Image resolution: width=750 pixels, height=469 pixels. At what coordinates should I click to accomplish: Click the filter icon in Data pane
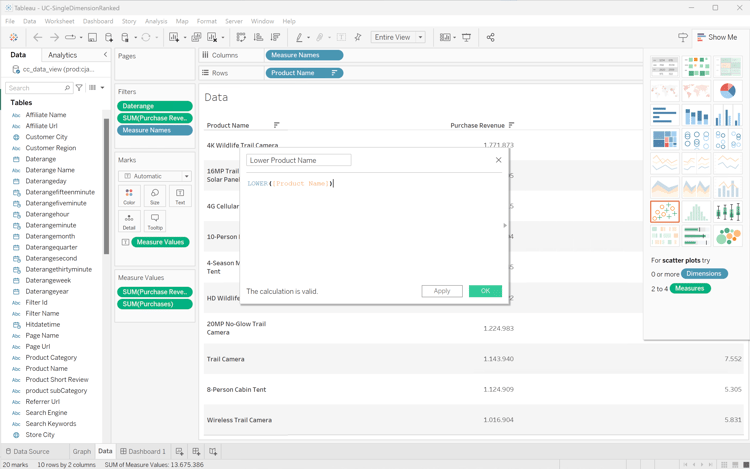click(x=79, y=87)
